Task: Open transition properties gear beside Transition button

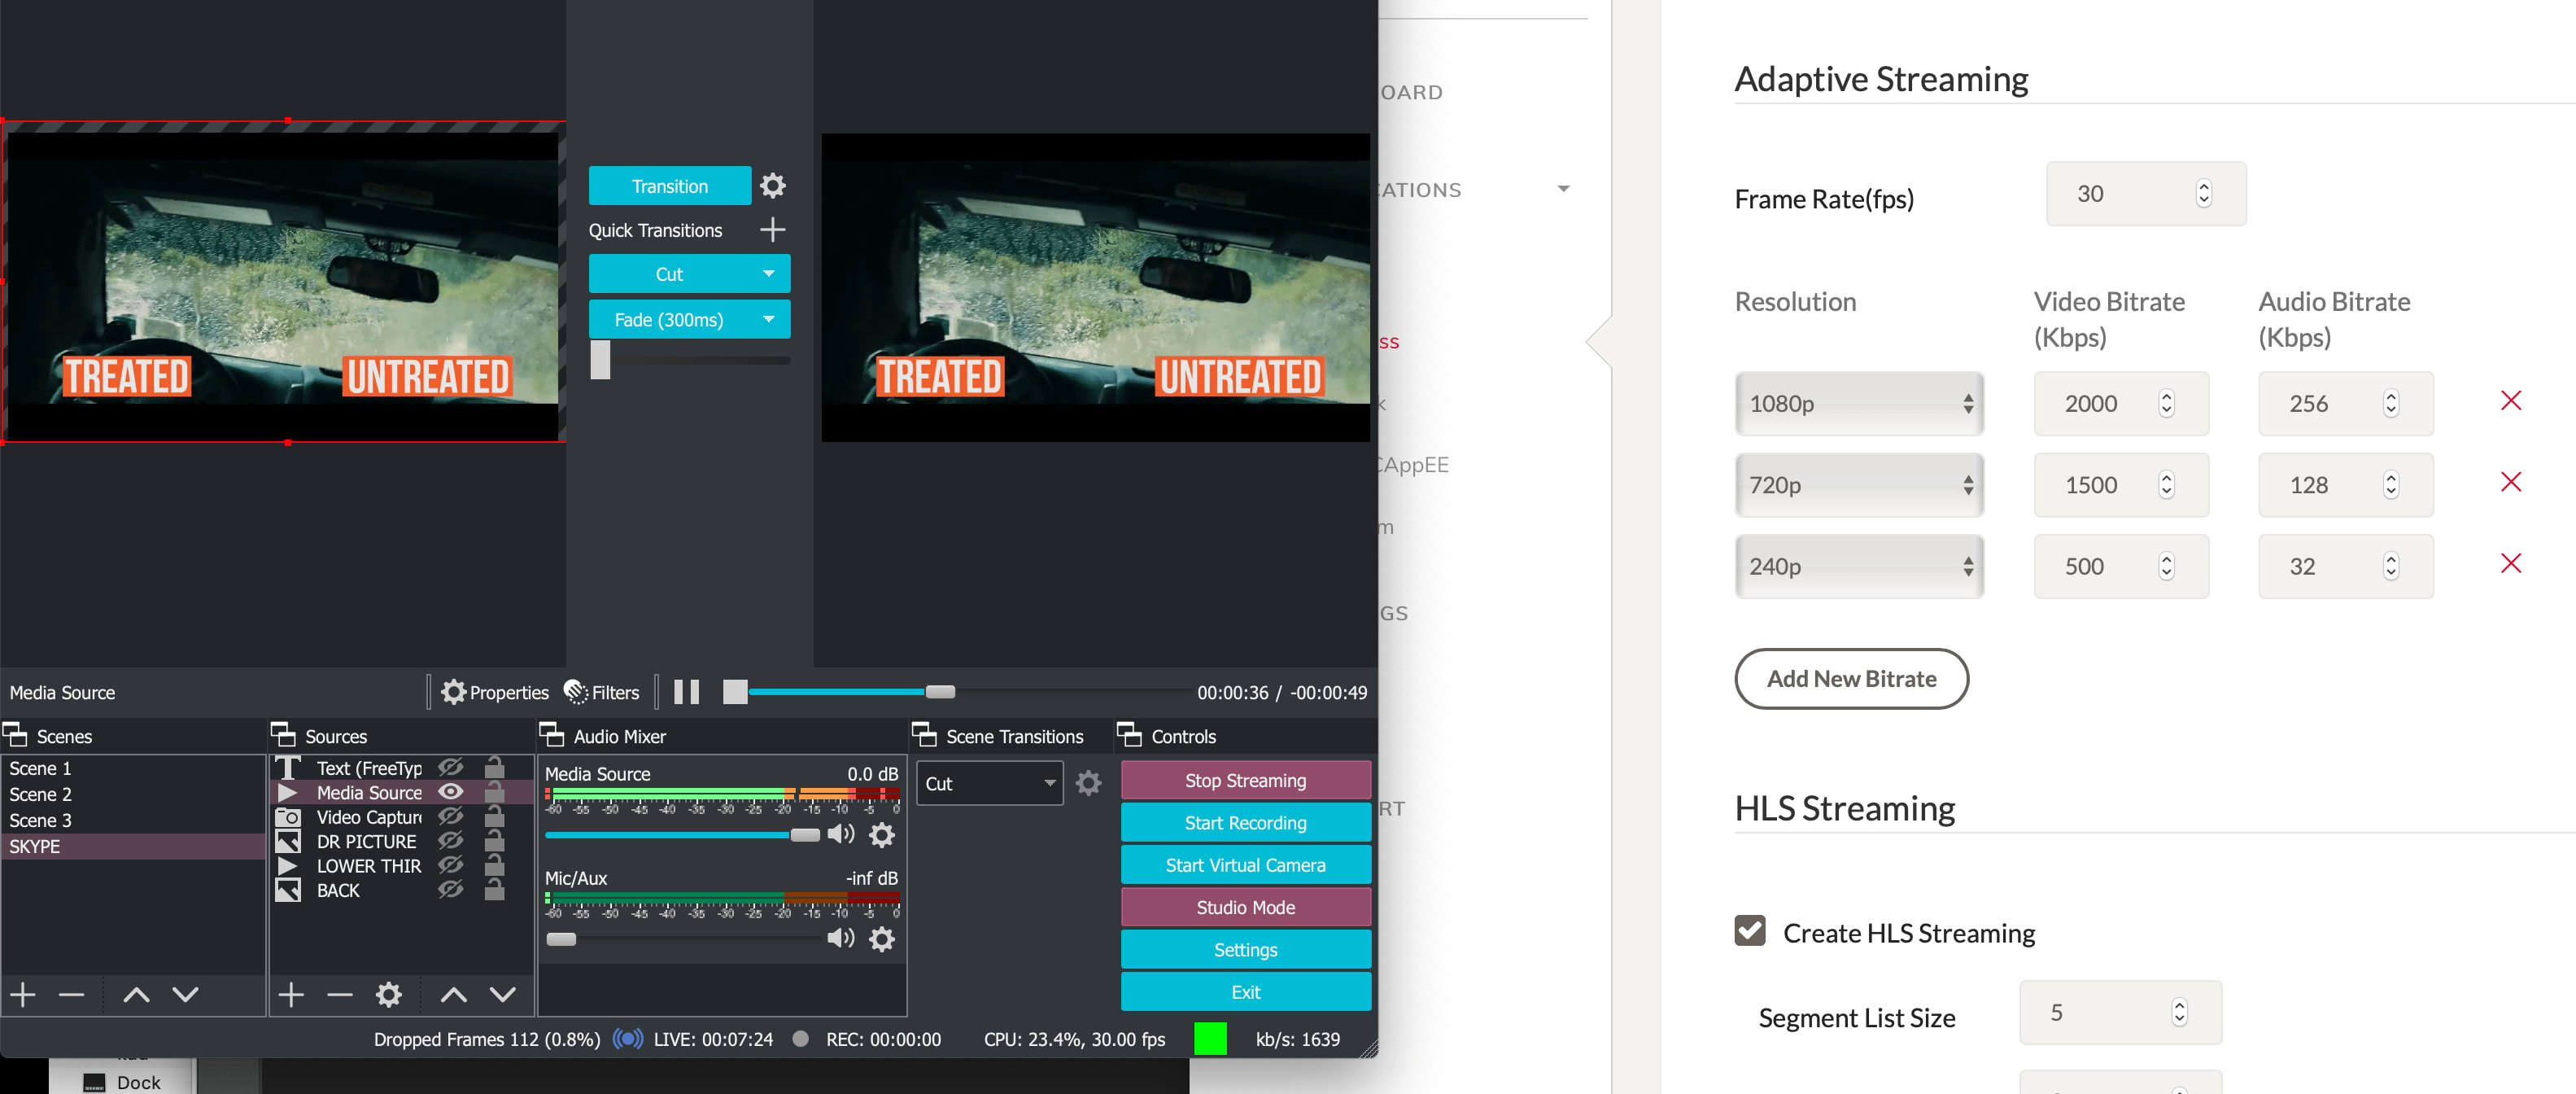Action: 772,185
